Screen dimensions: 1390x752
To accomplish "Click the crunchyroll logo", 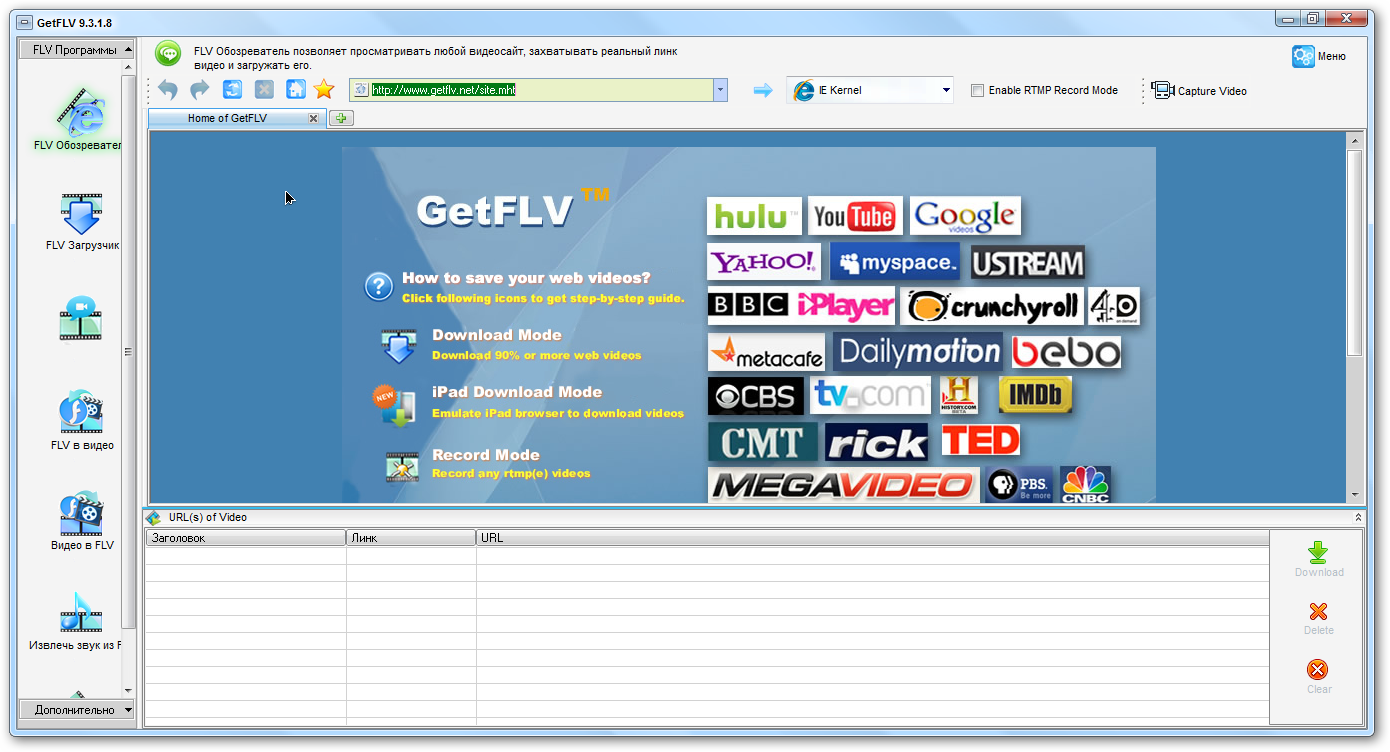I will pos(992,306).
